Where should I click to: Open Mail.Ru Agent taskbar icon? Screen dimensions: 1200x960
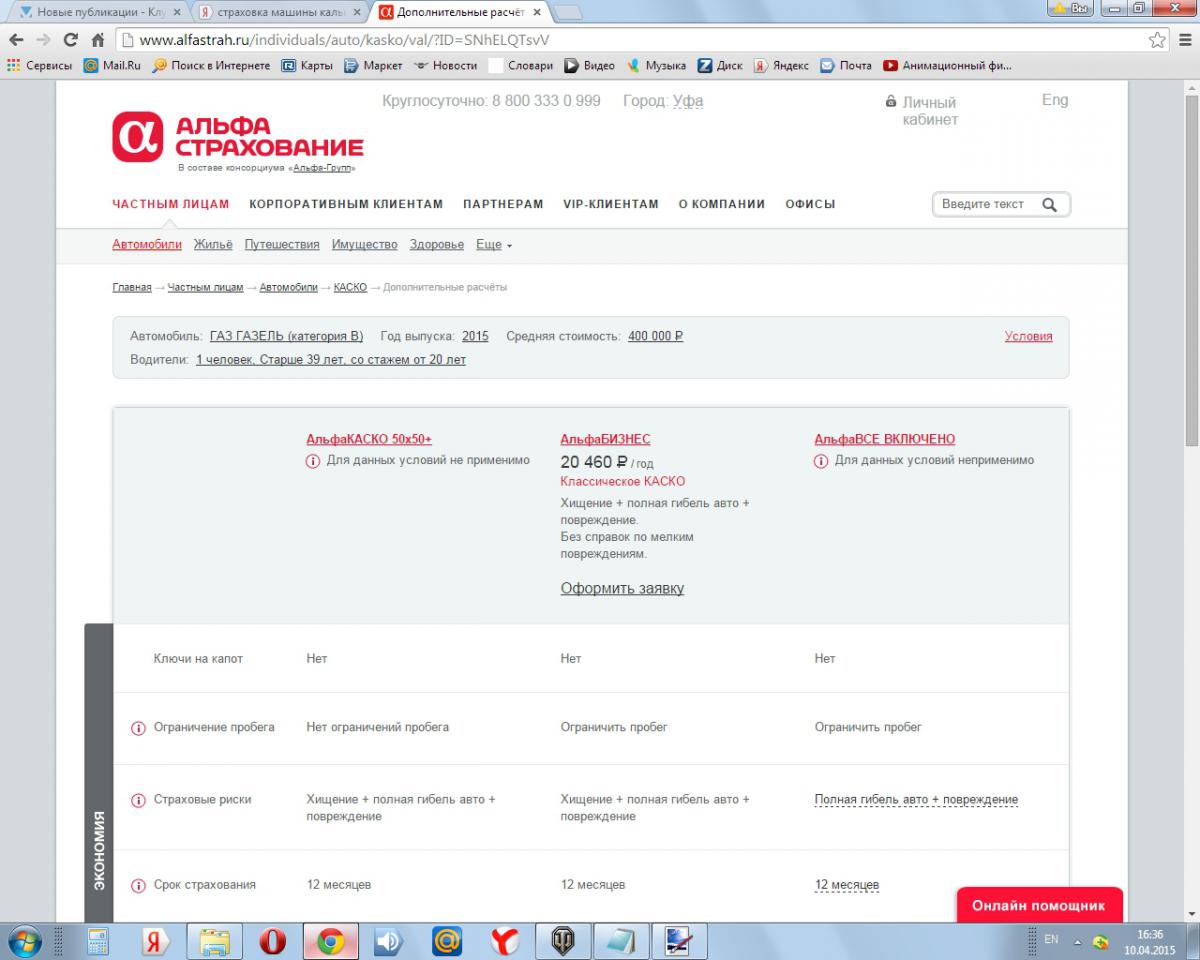pyautogui.click(x=447, y=941)
